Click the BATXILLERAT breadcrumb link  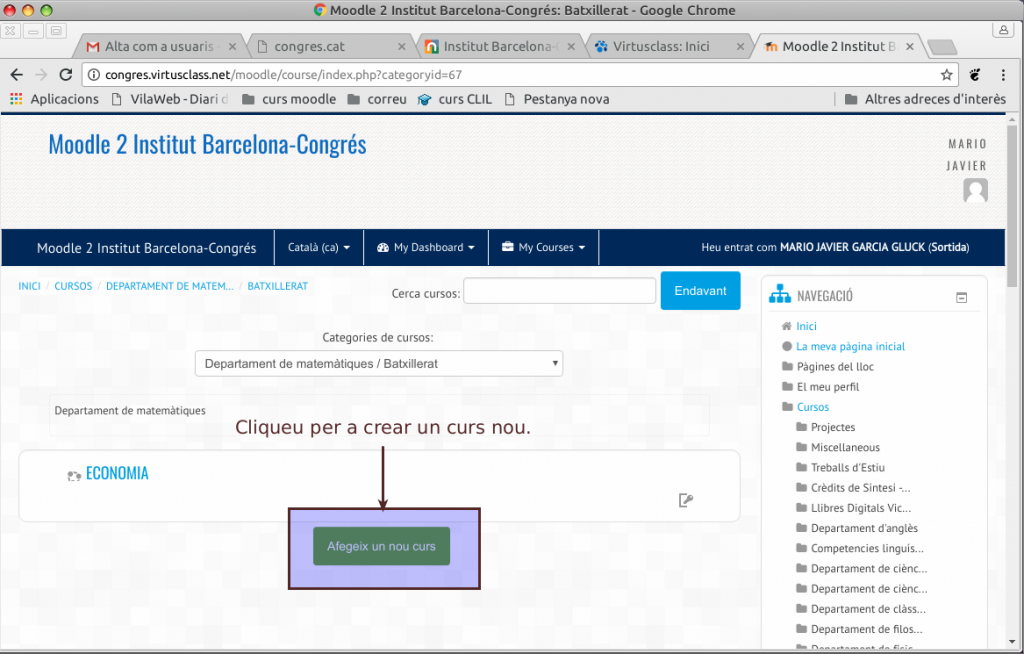pyautogui.click(x=278, y=286)
